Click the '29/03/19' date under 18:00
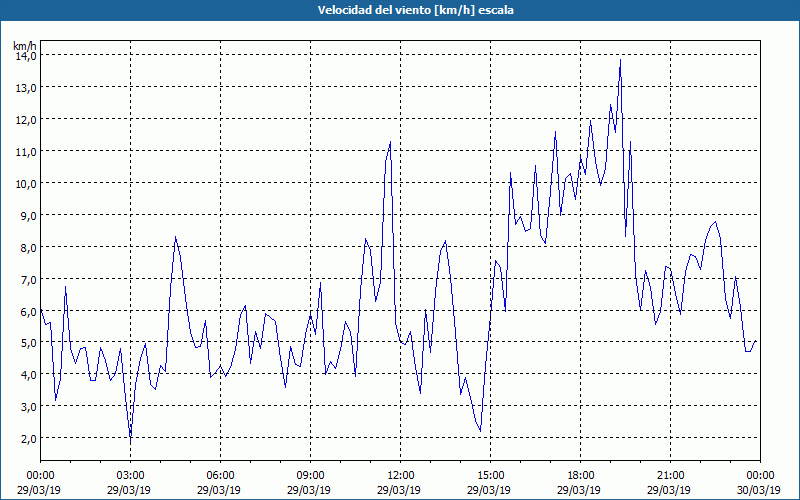This screenshot has width=800, height=500. [x=580, y=490]
